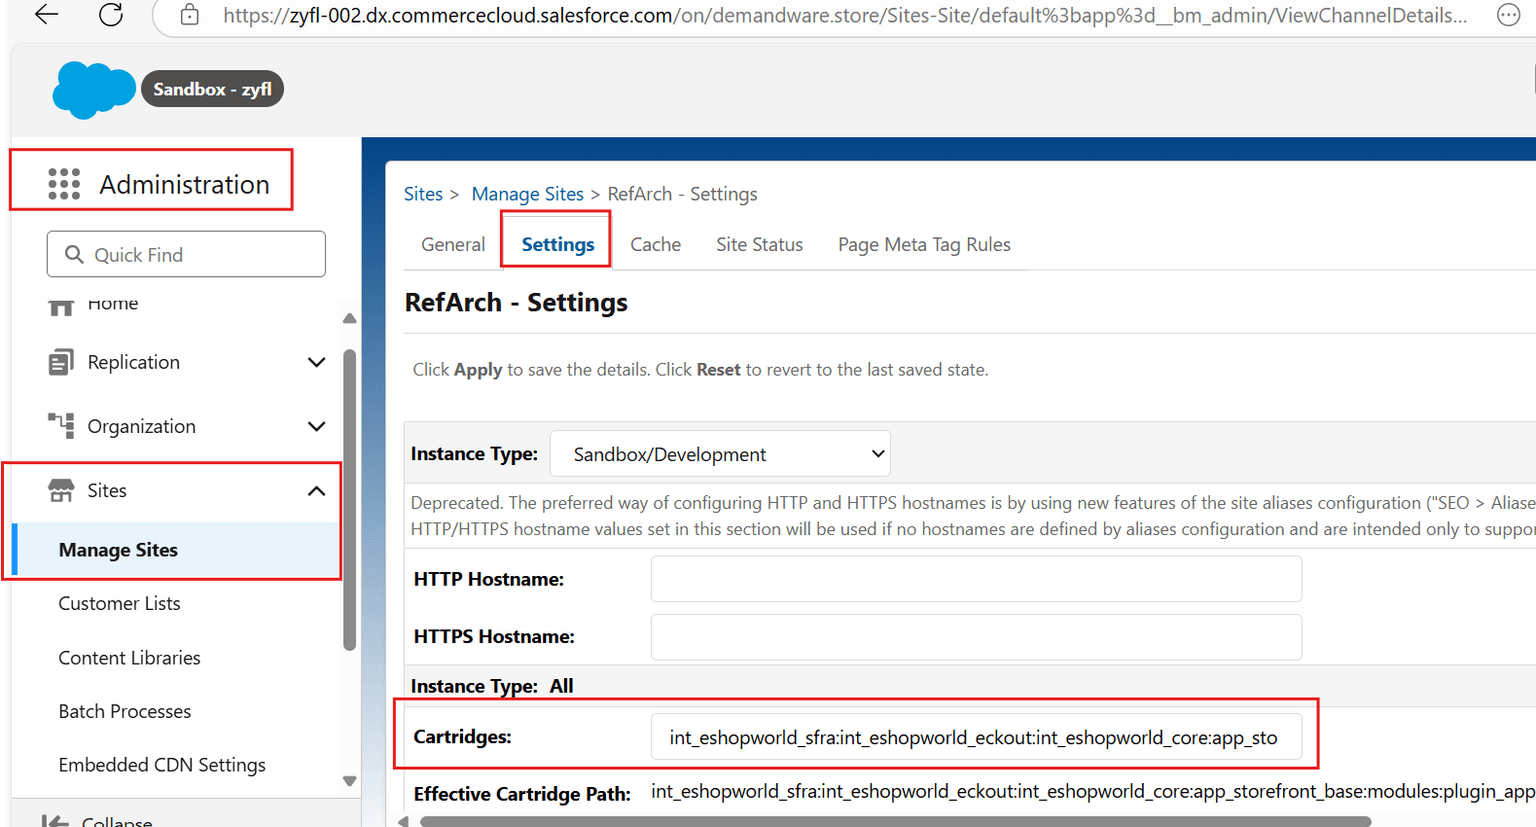Screen dimensions: 1536x827
Task: Open Customer Lists in the sidebar
Action: [x=119, y=603]
